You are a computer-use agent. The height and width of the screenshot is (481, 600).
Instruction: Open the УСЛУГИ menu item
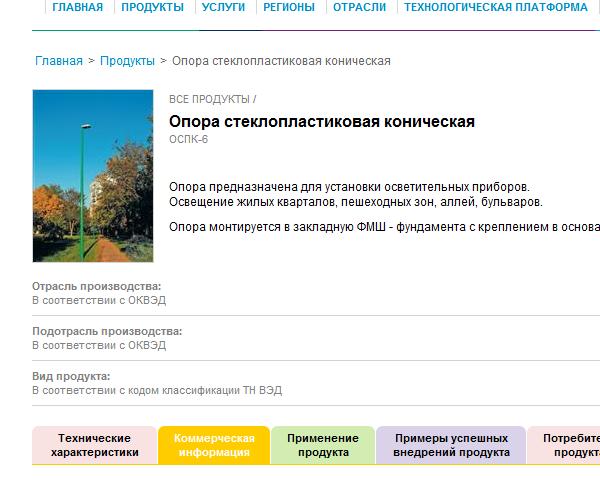(223, 7)
